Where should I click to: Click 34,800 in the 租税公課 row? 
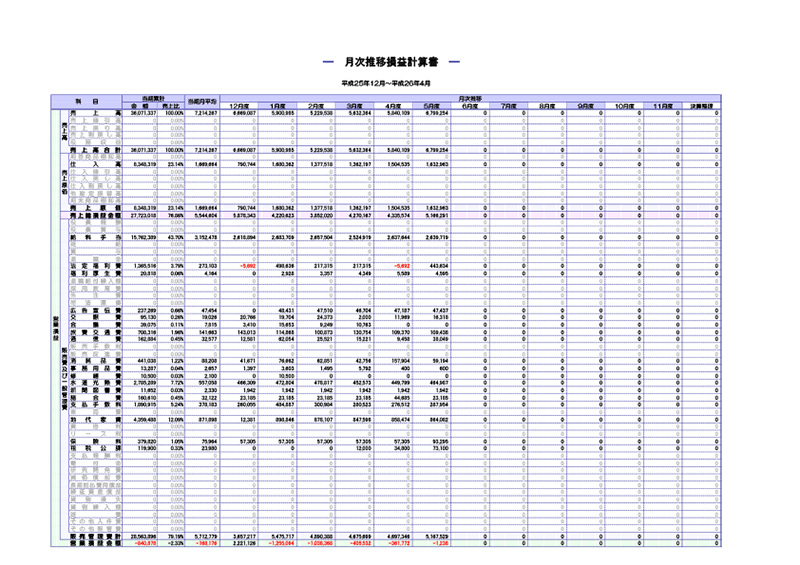click(402, 448)
